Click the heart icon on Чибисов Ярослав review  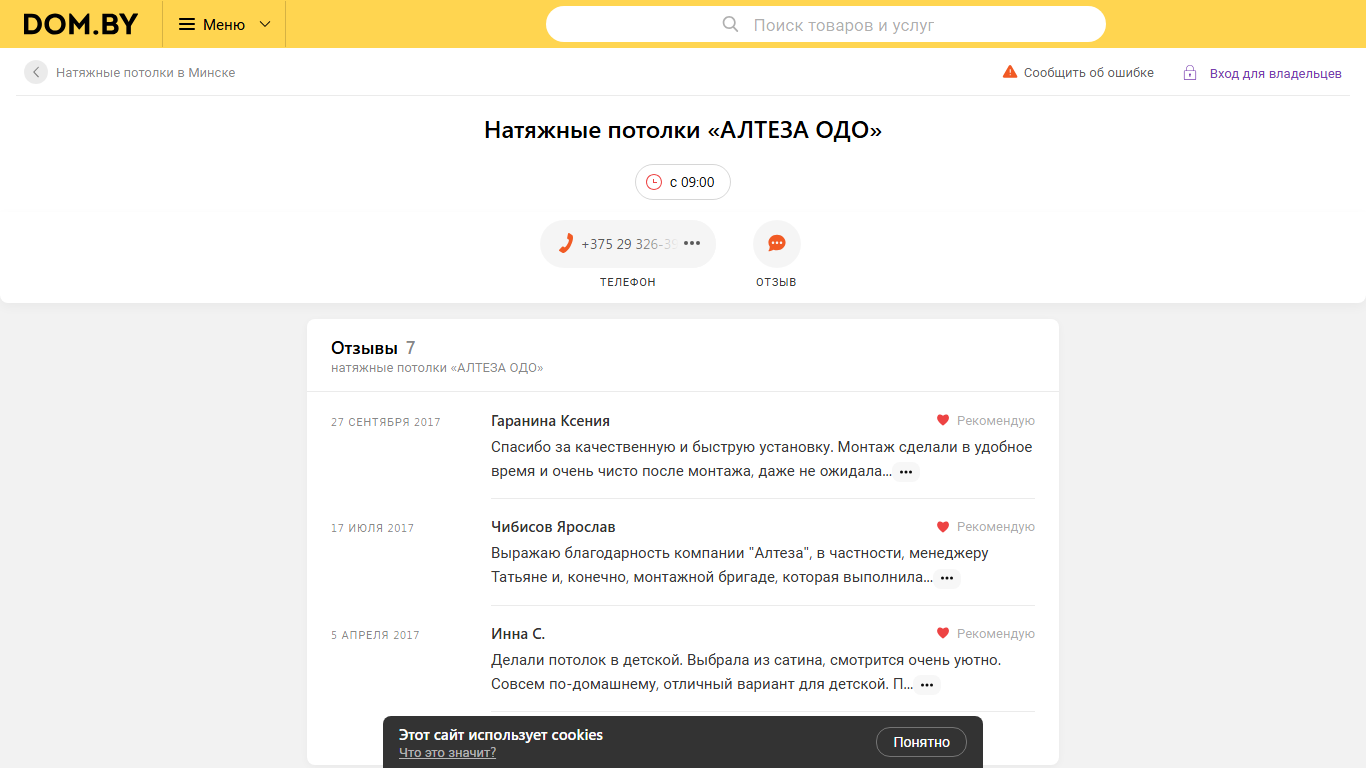coord(943,527)
